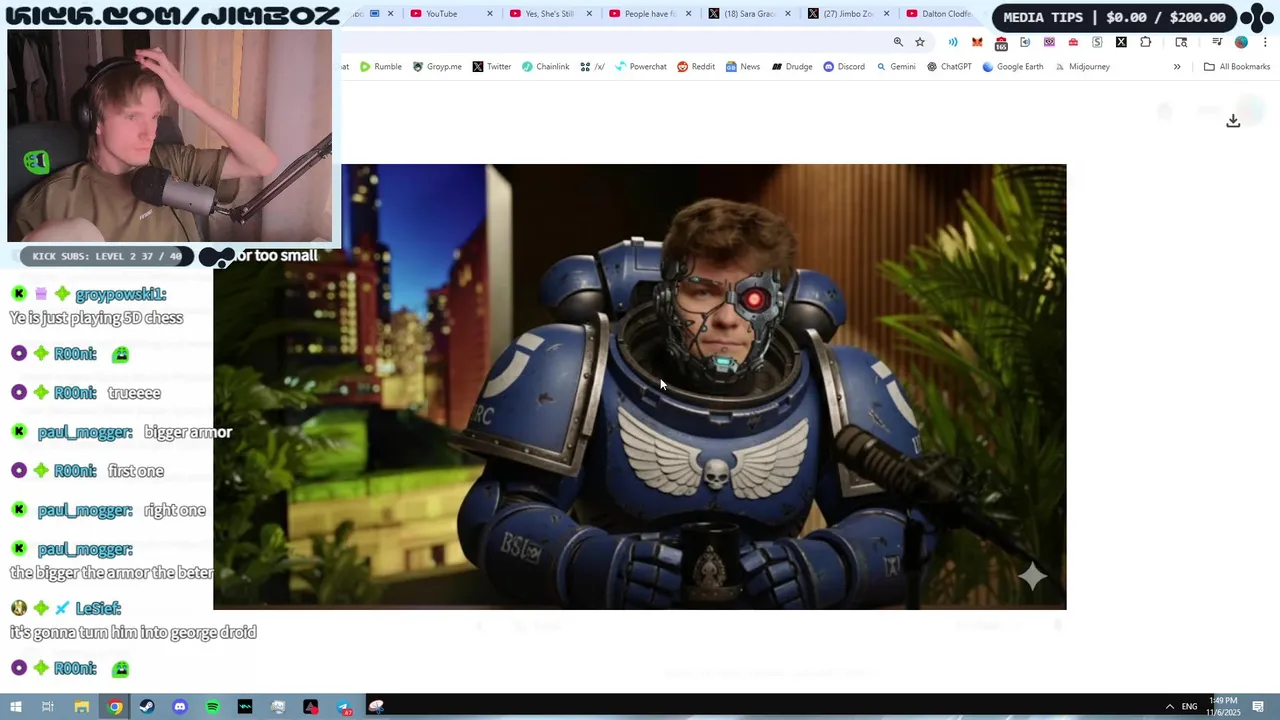
Task: Open the Gemini bookmark
Action: point(895,67)
